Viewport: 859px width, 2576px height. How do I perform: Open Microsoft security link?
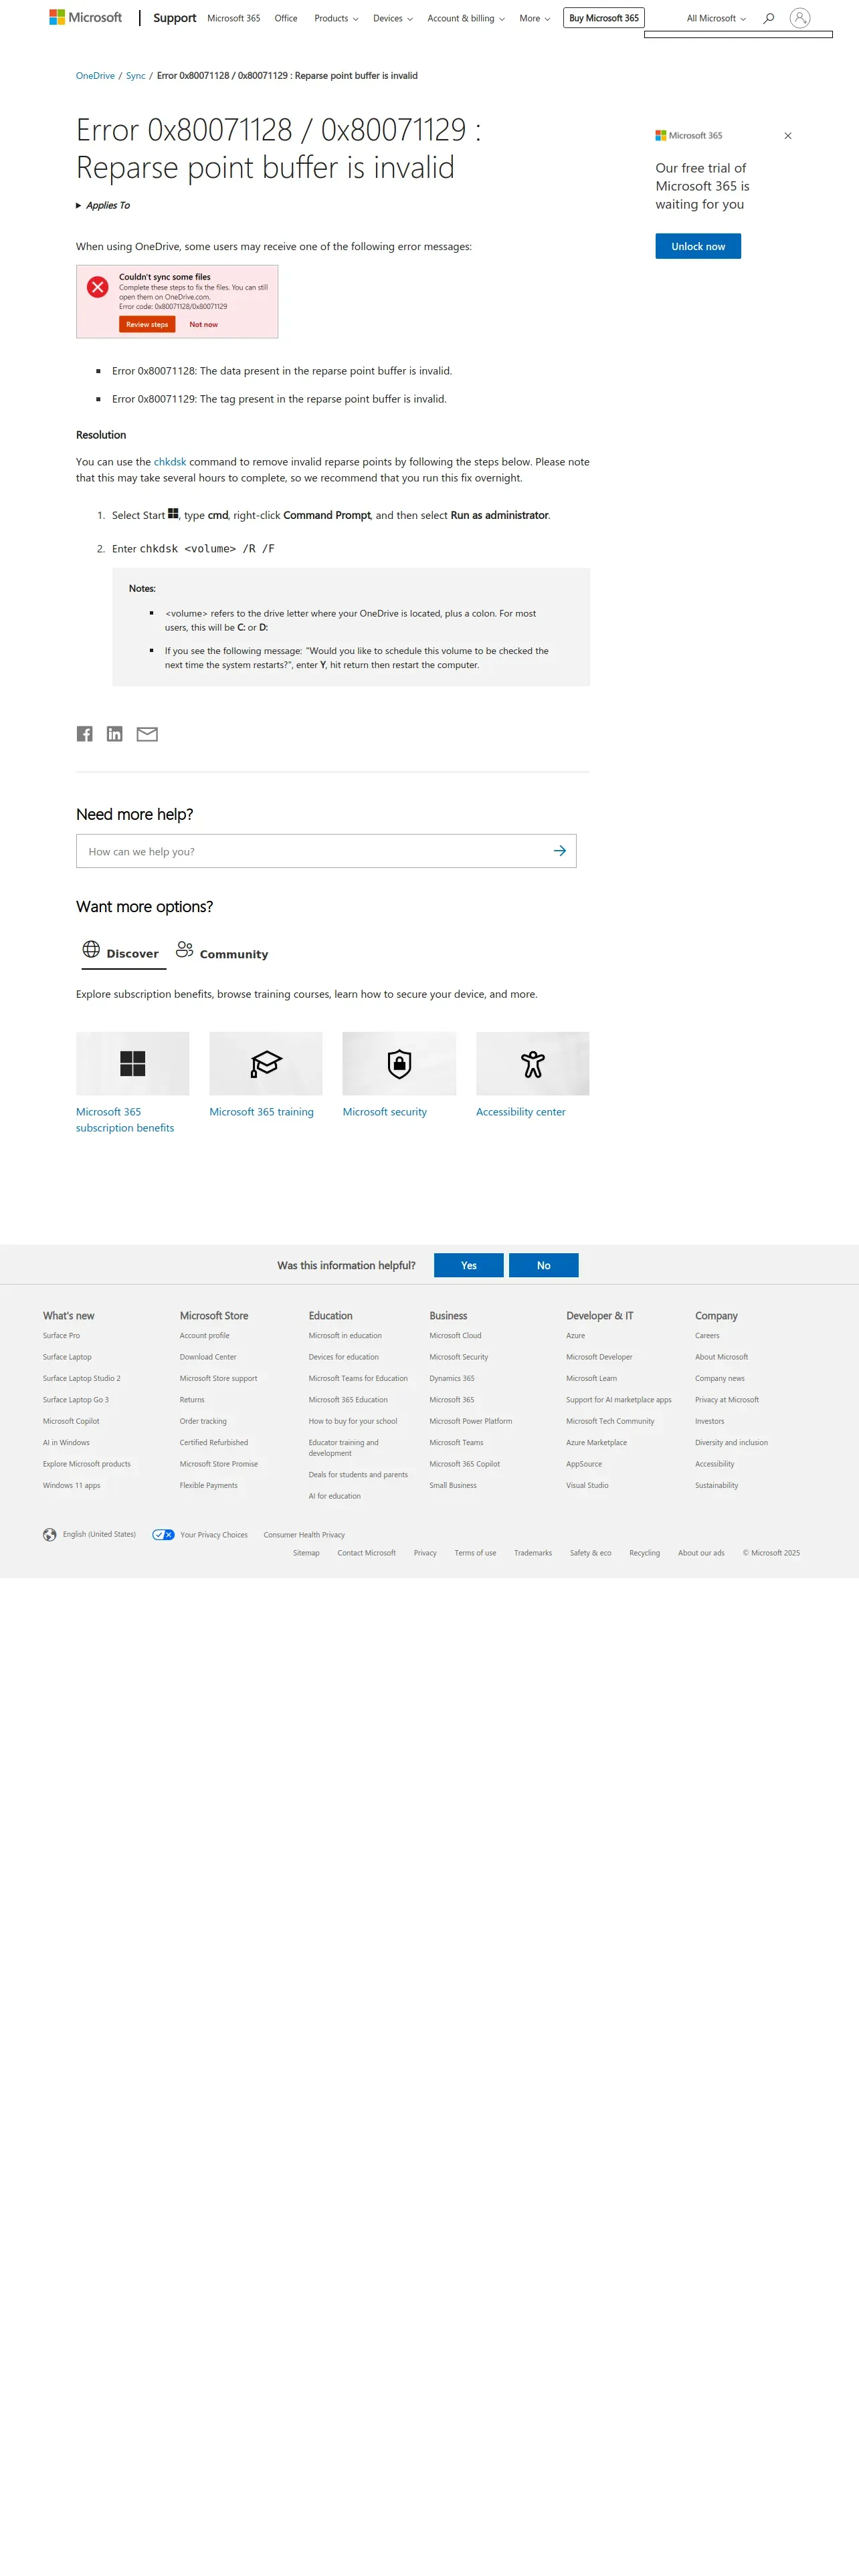[385, 1112]
